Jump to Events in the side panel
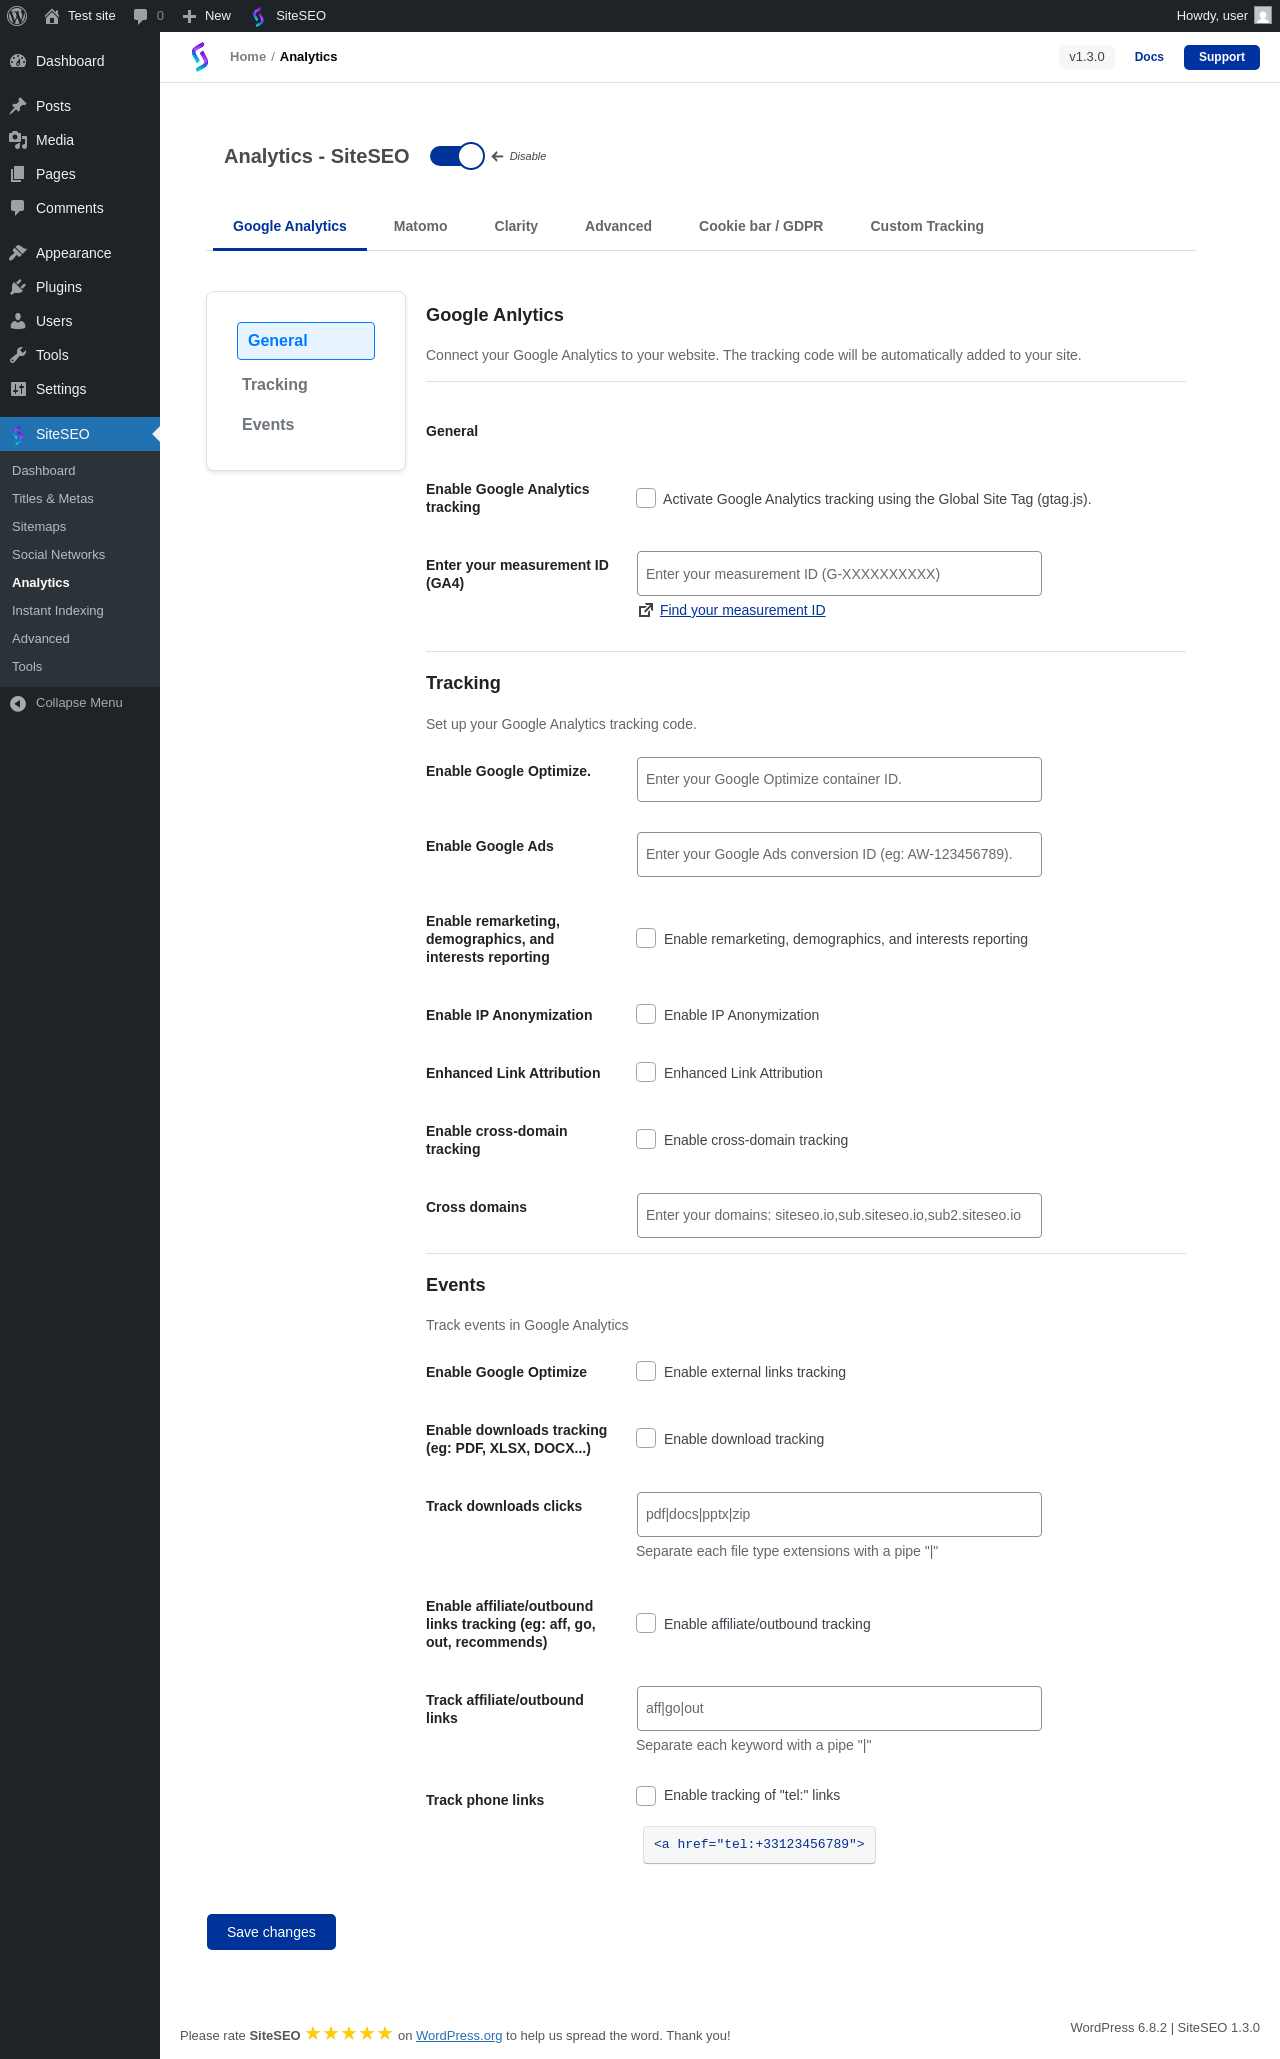Screen dimensions: 1280x2059 [268, 425]
